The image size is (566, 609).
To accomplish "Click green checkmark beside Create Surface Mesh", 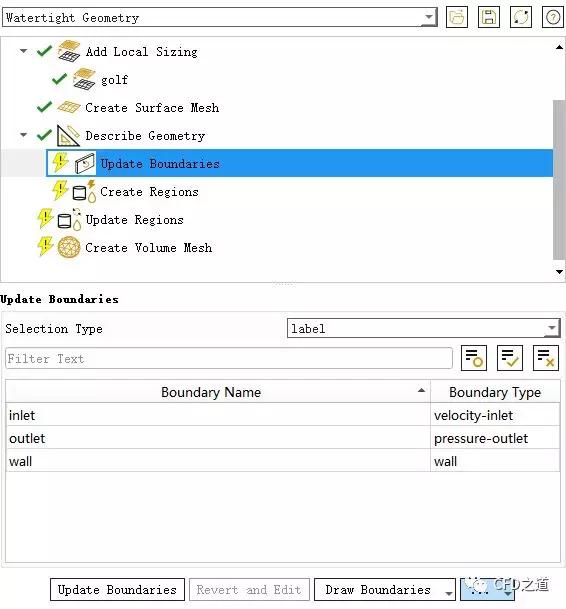I will pyautogui.click(x=44, y=107).
